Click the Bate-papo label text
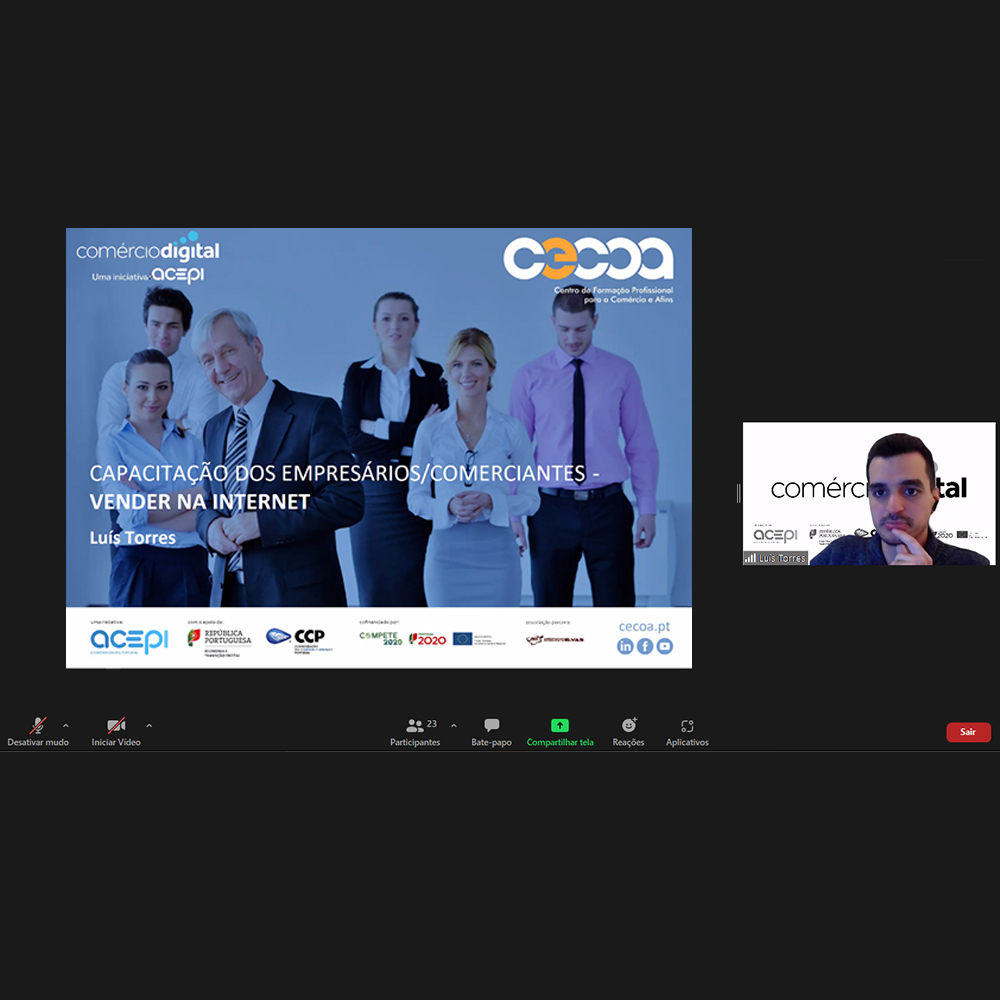This screenshot has height=1000, width=1000. [491, 743]
